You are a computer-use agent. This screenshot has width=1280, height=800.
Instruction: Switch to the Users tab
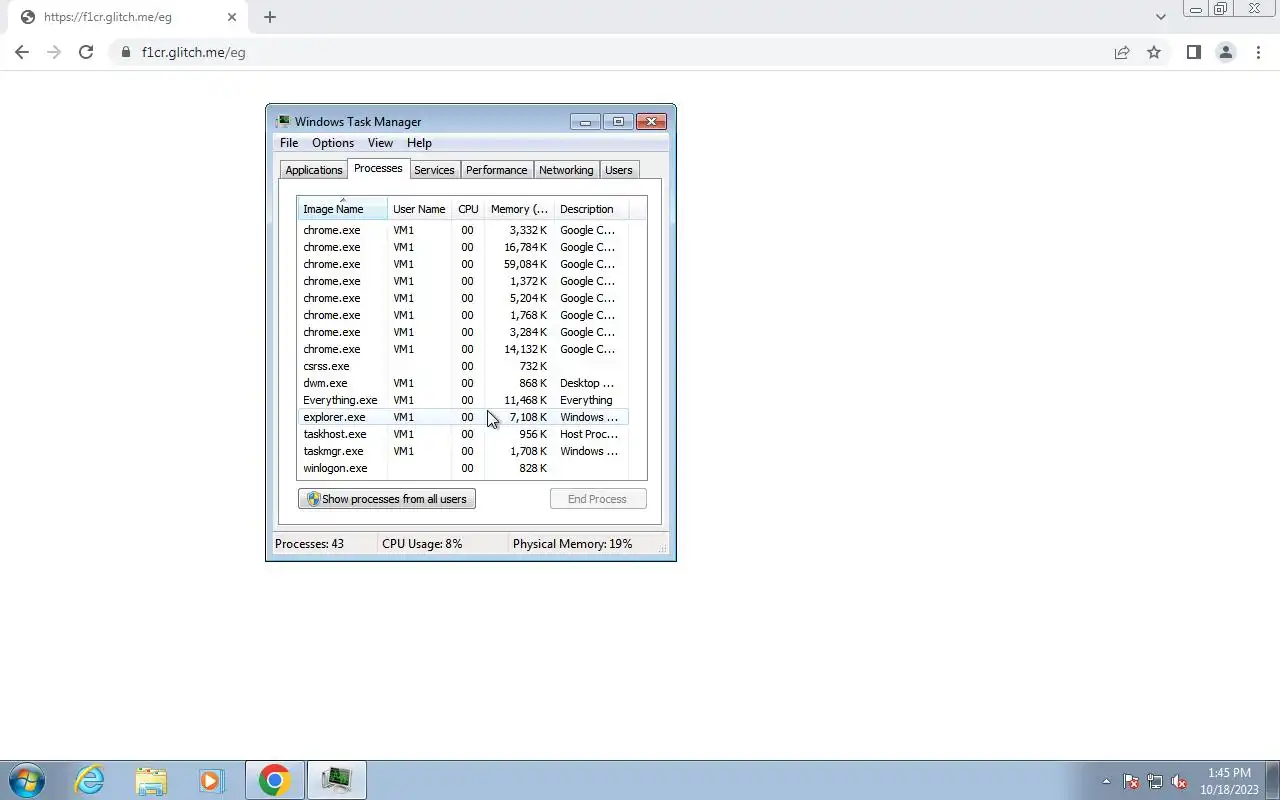(x=619, y=170)
